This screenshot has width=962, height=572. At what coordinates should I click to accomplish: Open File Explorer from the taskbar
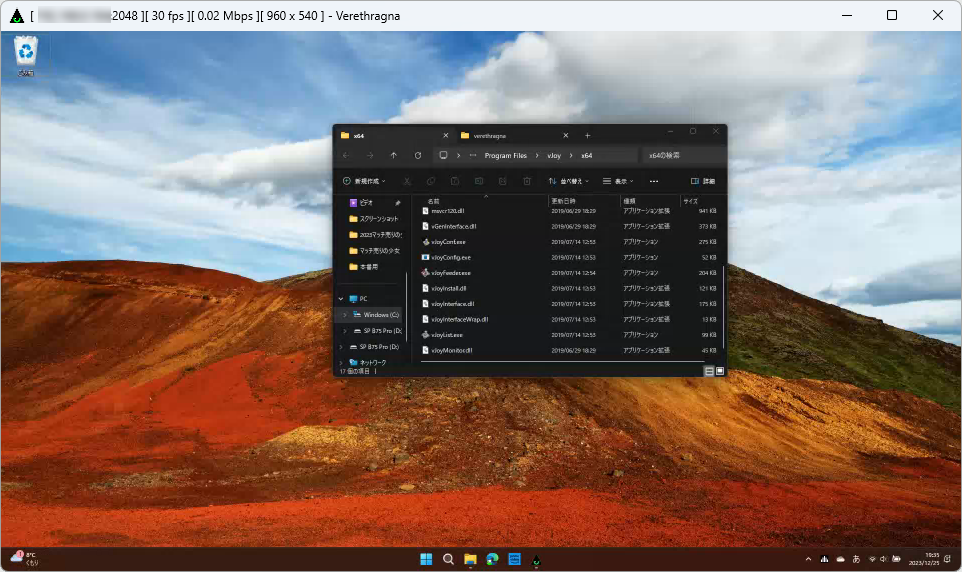(x=471, y=559)
